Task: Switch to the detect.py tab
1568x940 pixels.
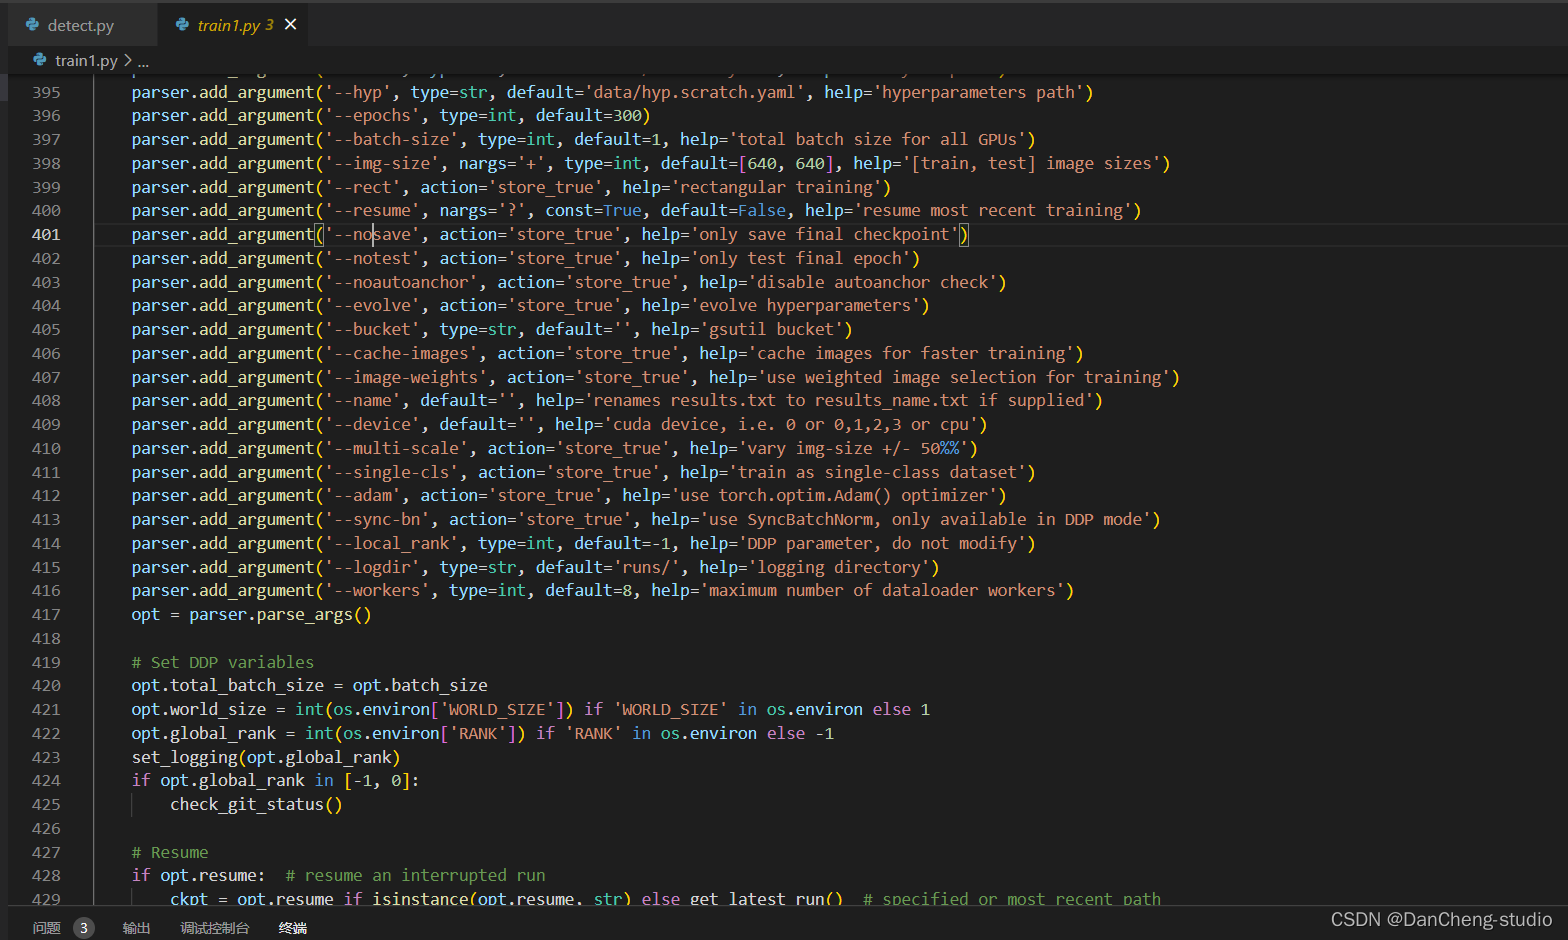Action: click(x=80, y=25)
